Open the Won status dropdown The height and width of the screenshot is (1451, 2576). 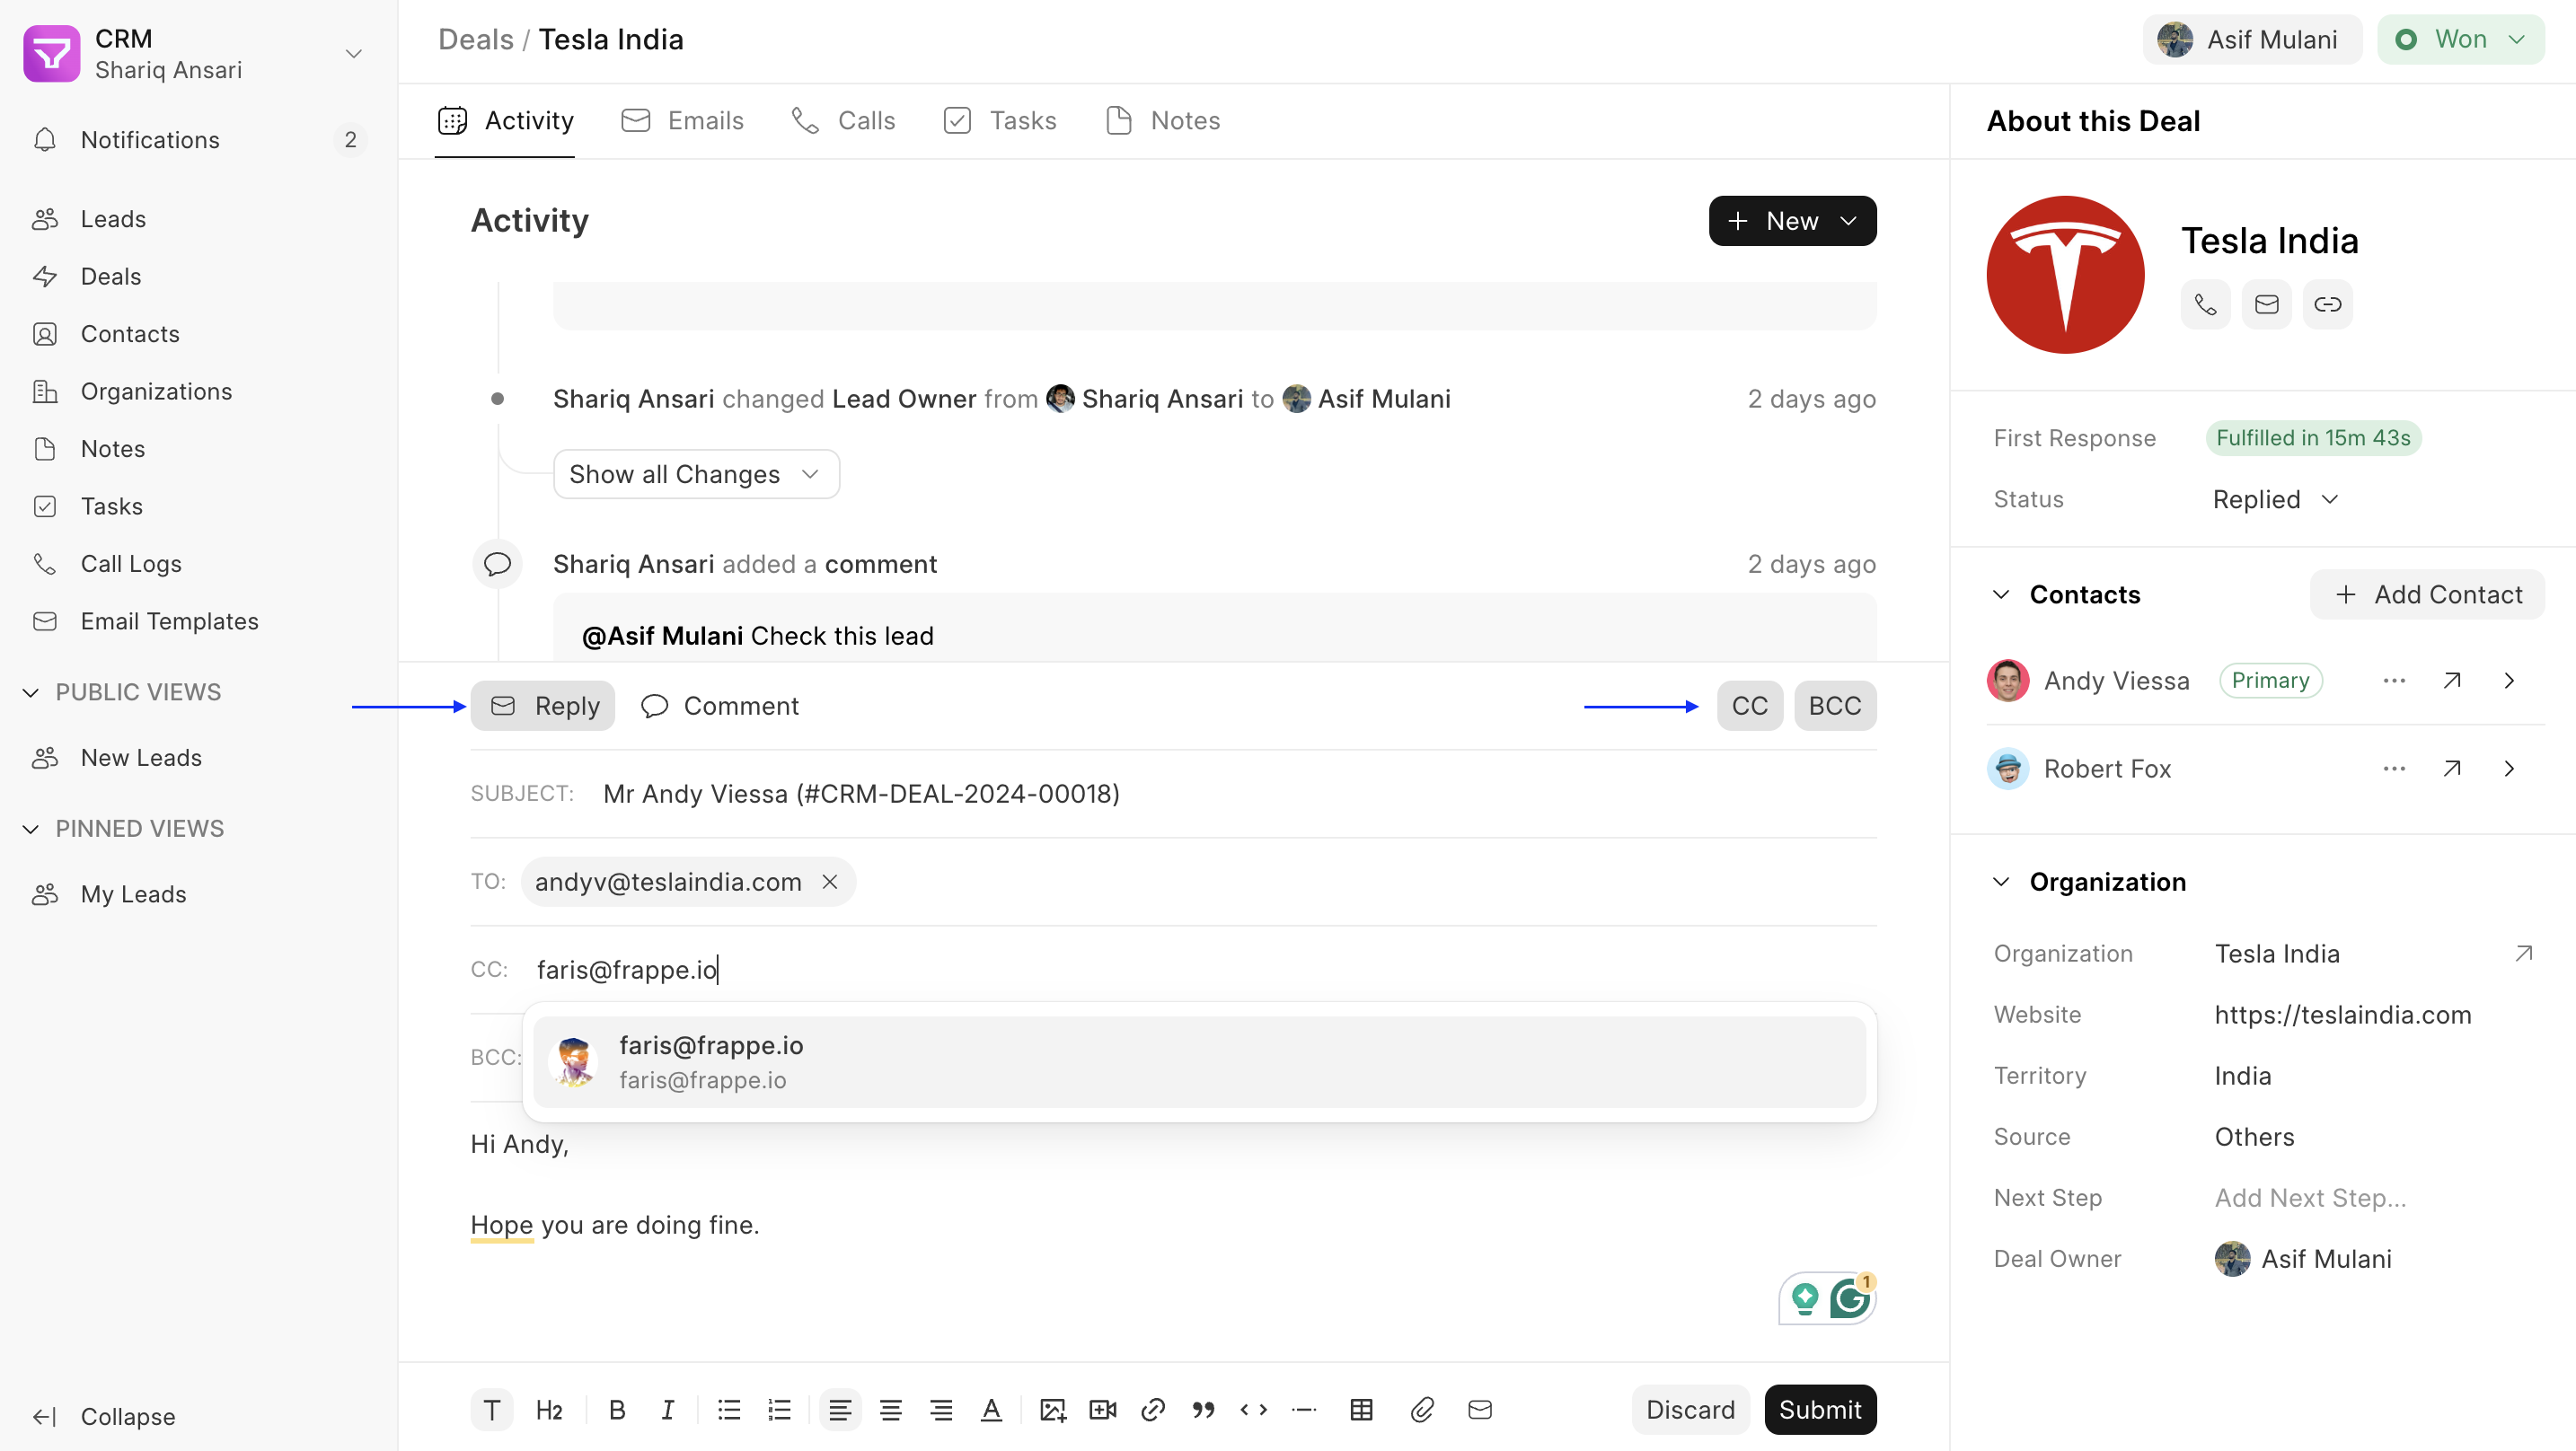(x=2460, y=40)
